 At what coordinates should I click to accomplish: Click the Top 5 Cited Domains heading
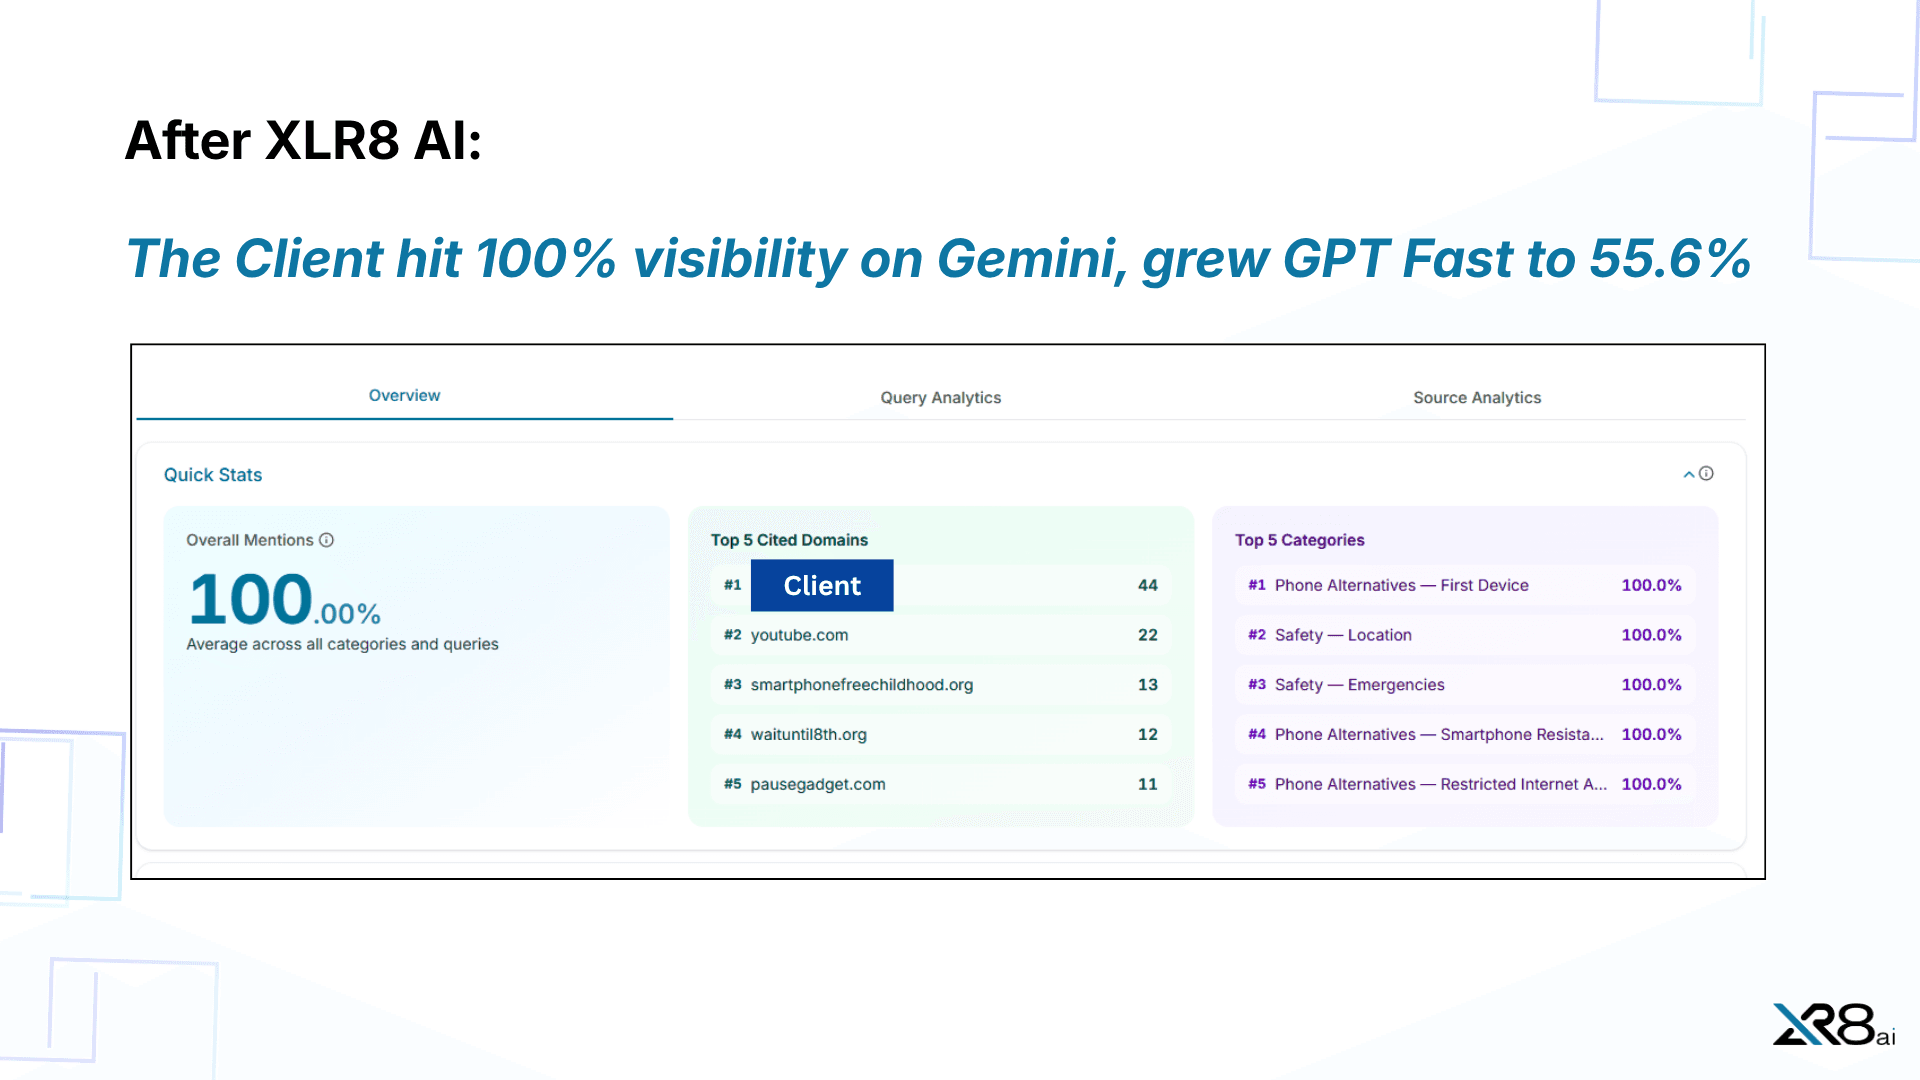tap(789, 540)
